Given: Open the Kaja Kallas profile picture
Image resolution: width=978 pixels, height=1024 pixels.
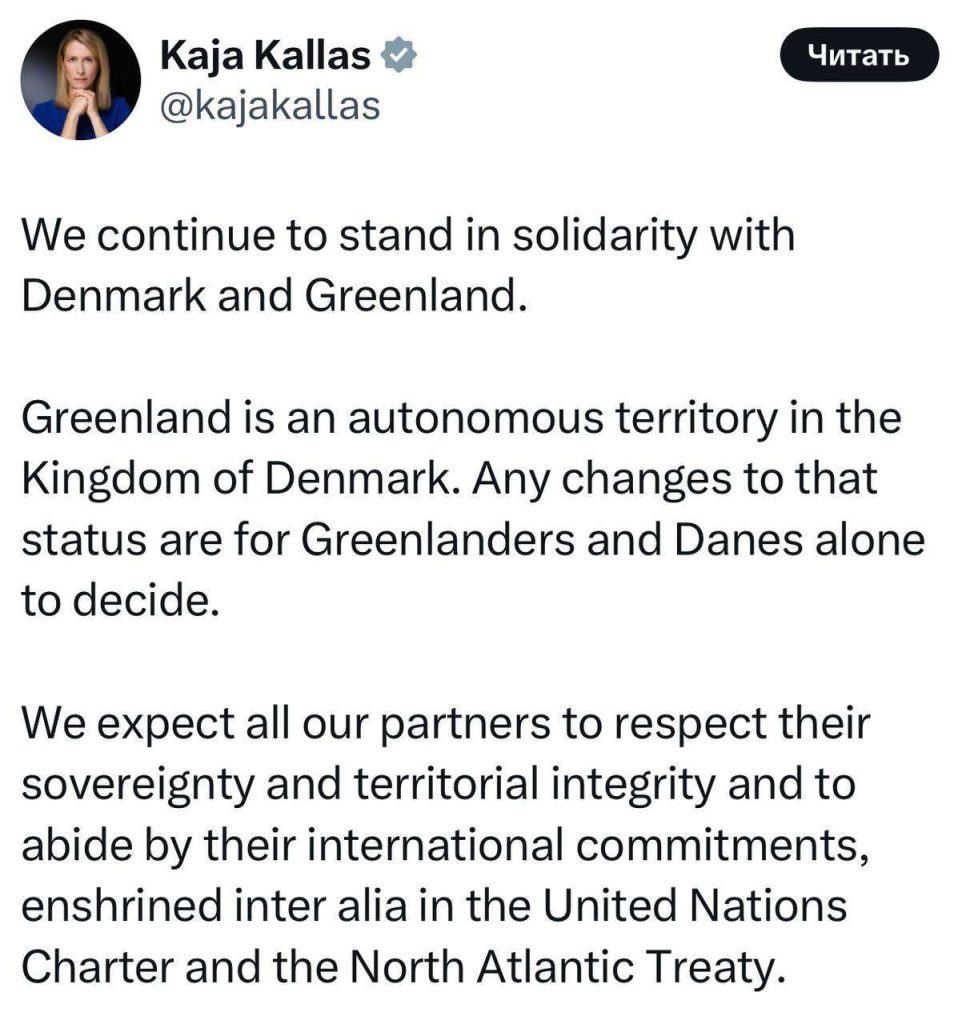Looking at the screenshot, I should coord(80,79).
